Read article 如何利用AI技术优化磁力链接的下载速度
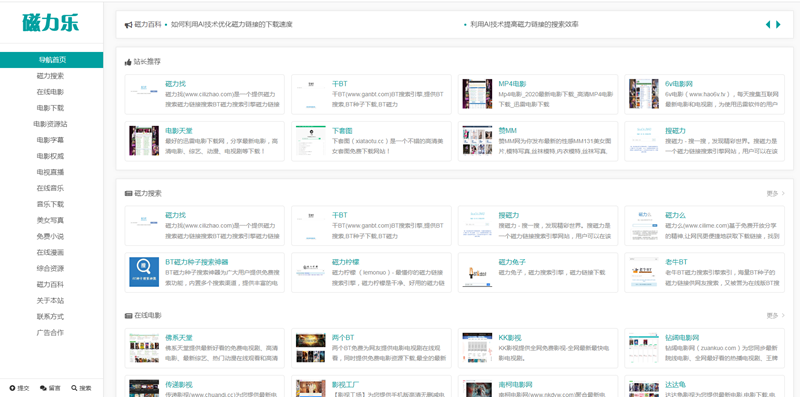Image resolution: width=800 pixels, height=397 pixels. point(232,24)
